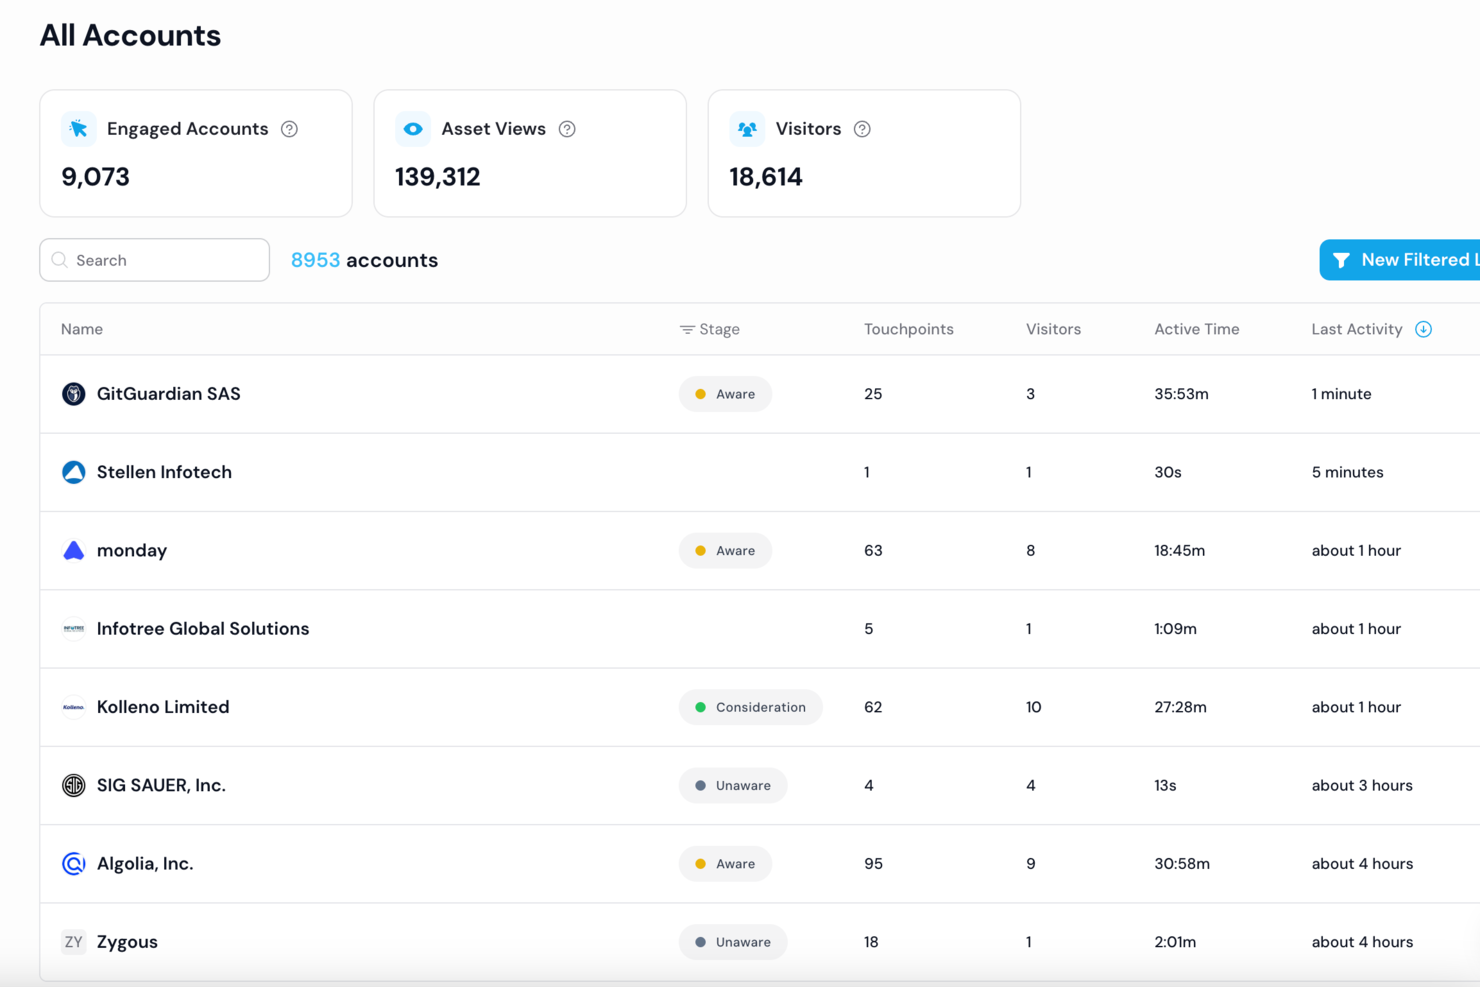Sort by the Active Time column header

click(x=1196, y=329)
